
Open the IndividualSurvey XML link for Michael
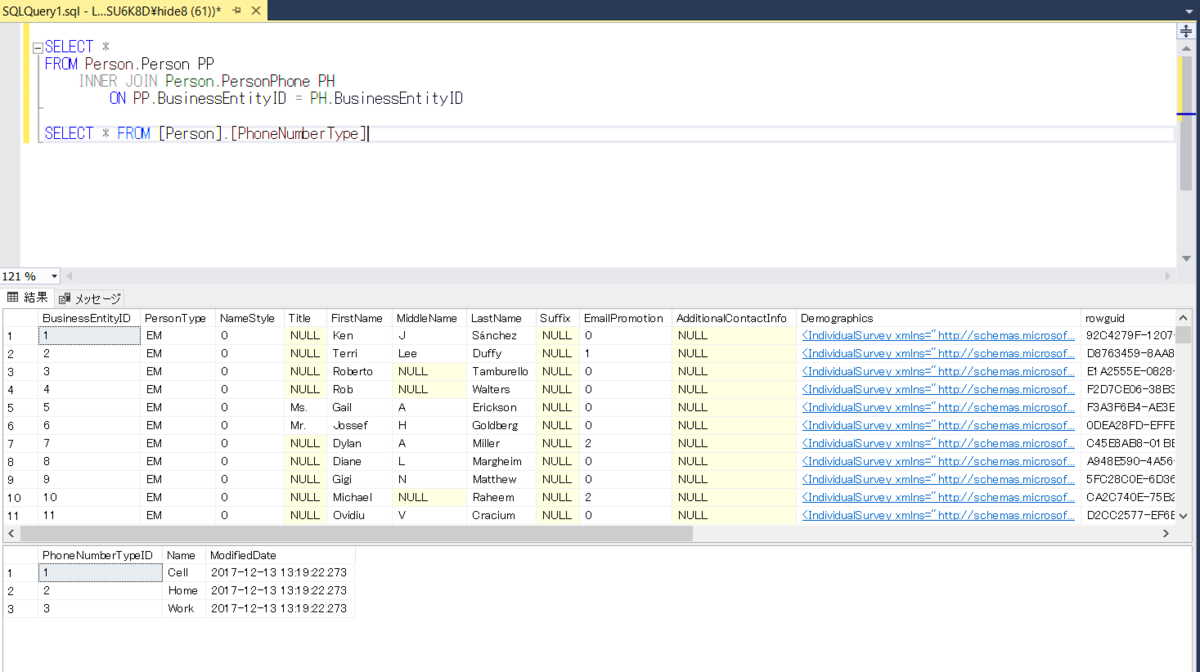[x=938, y=498]
